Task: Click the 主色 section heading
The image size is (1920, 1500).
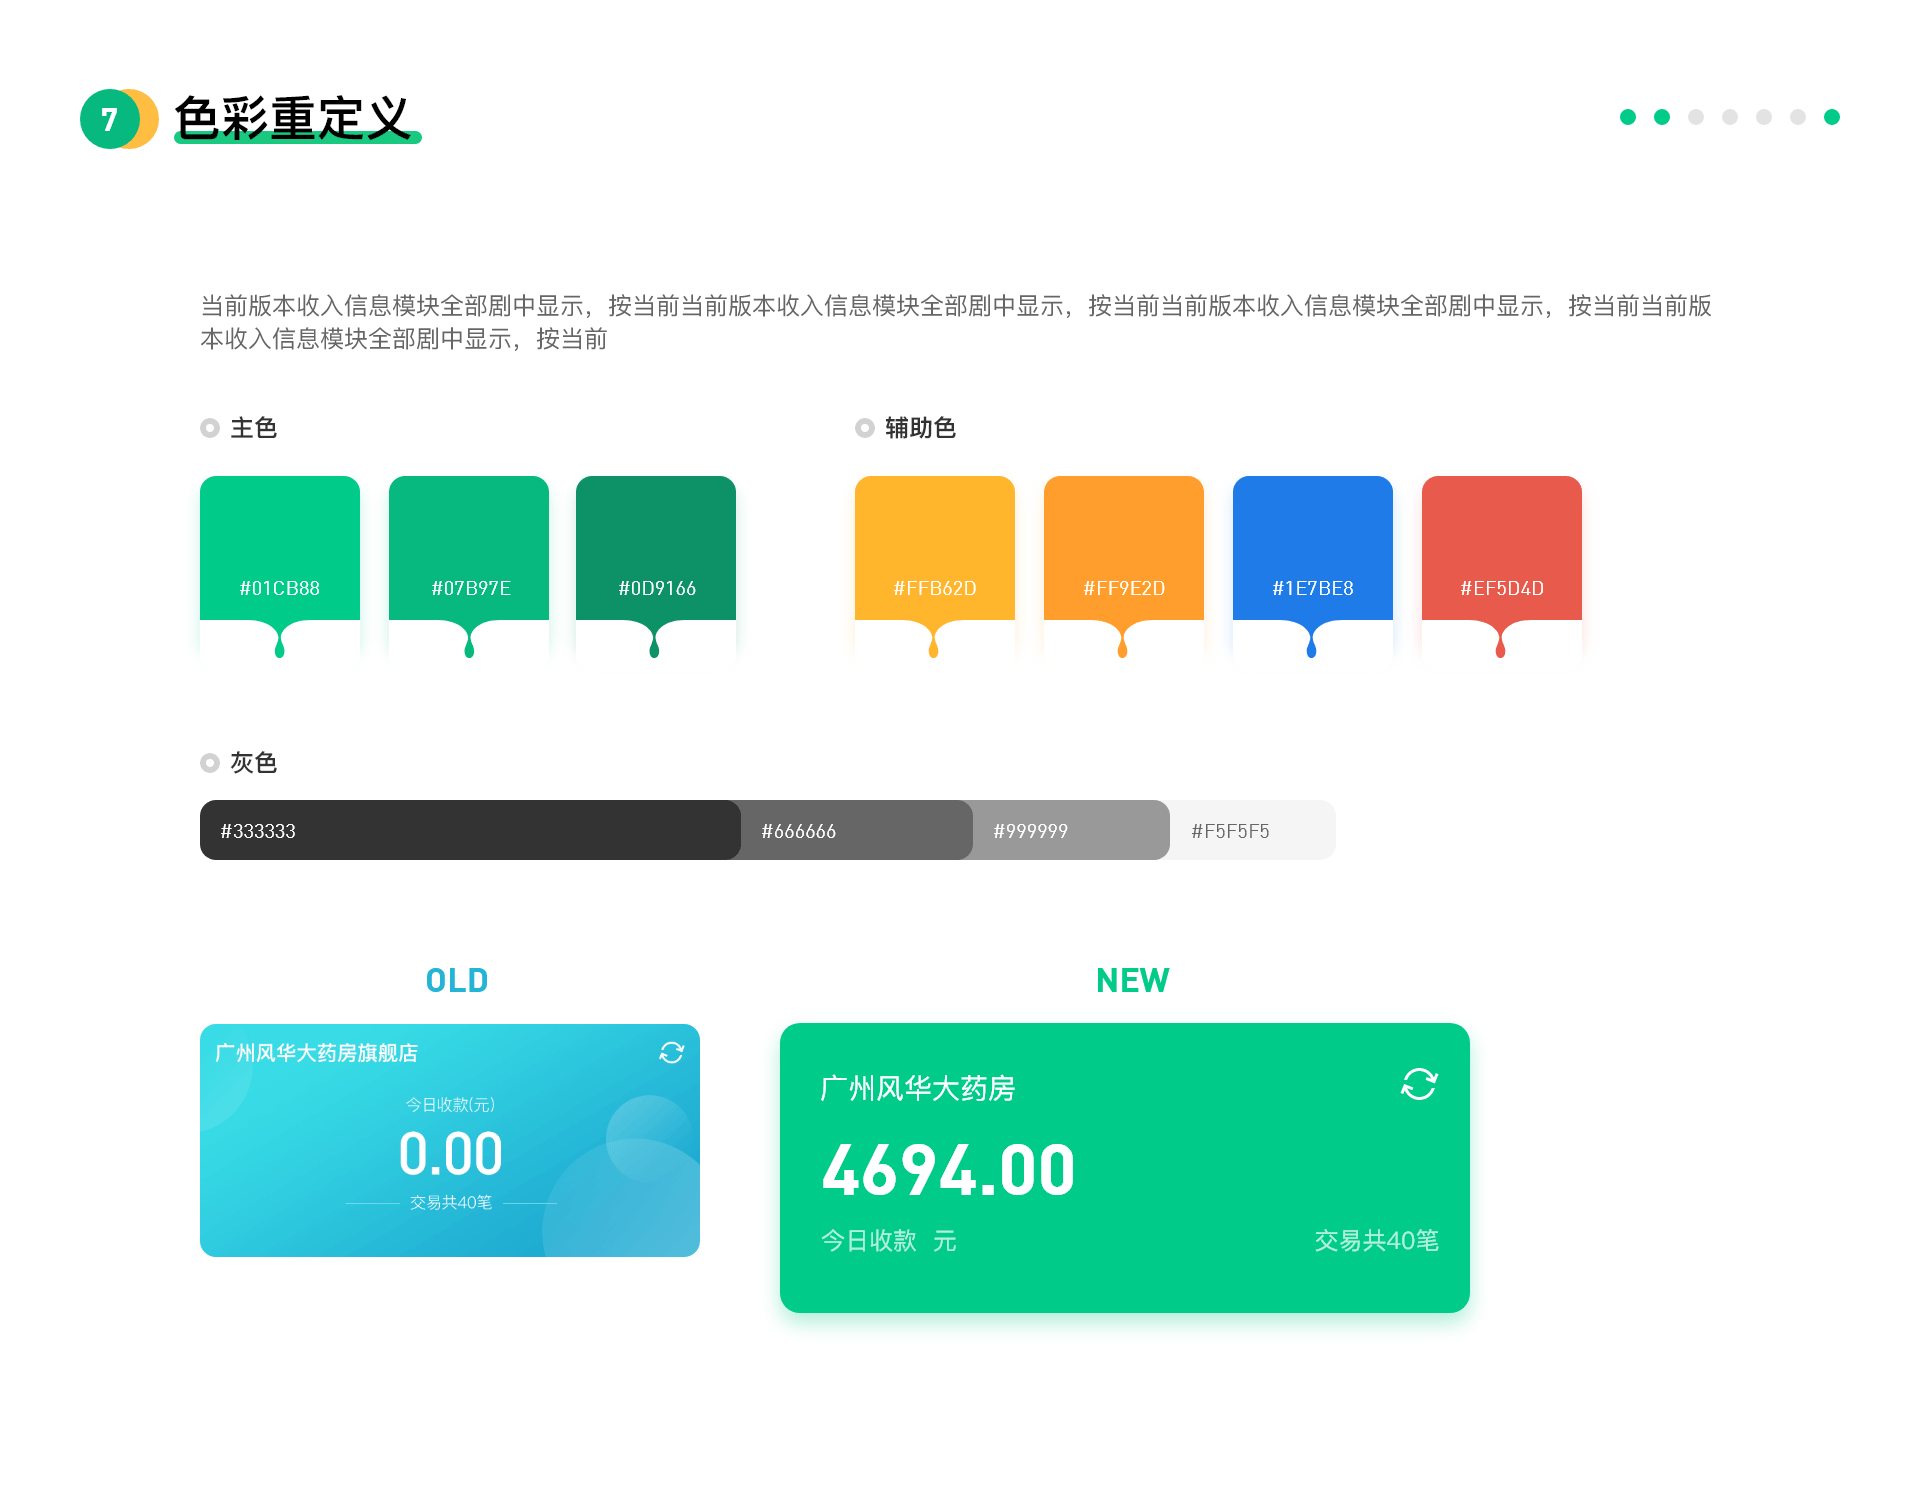Action: pos(253,428)
